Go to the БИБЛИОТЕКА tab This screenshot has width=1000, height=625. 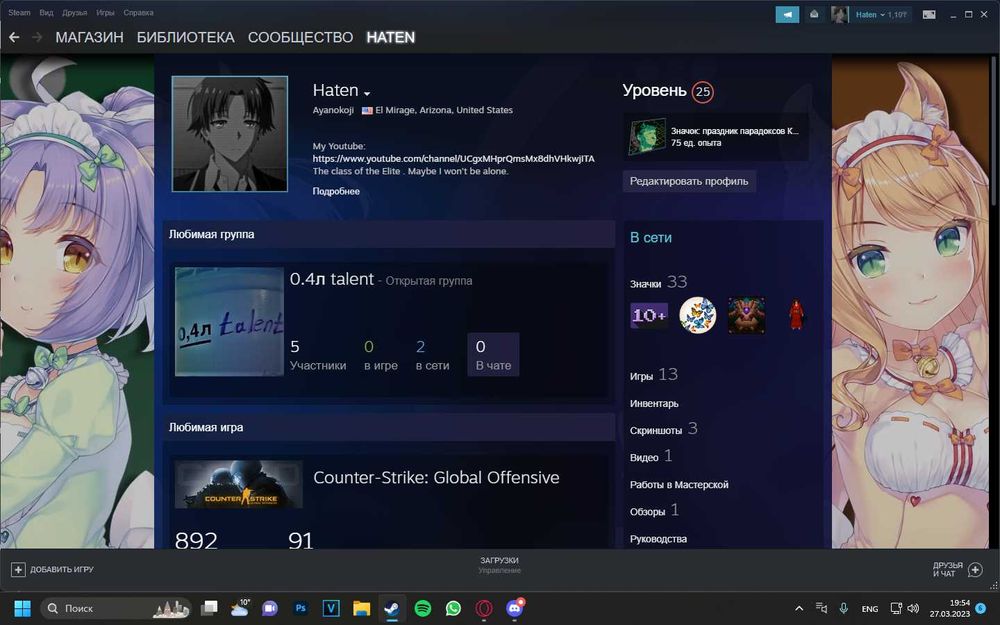click(186, 38)
